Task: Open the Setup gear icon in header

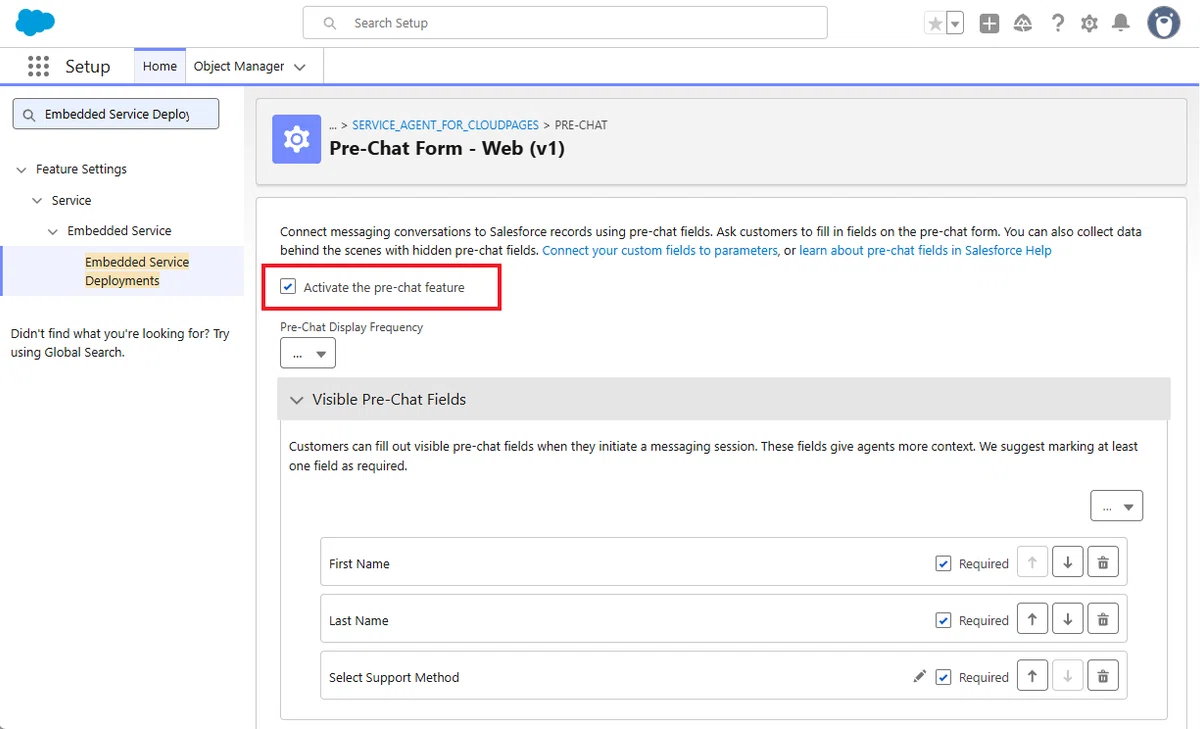Action: pos(1089,23)
